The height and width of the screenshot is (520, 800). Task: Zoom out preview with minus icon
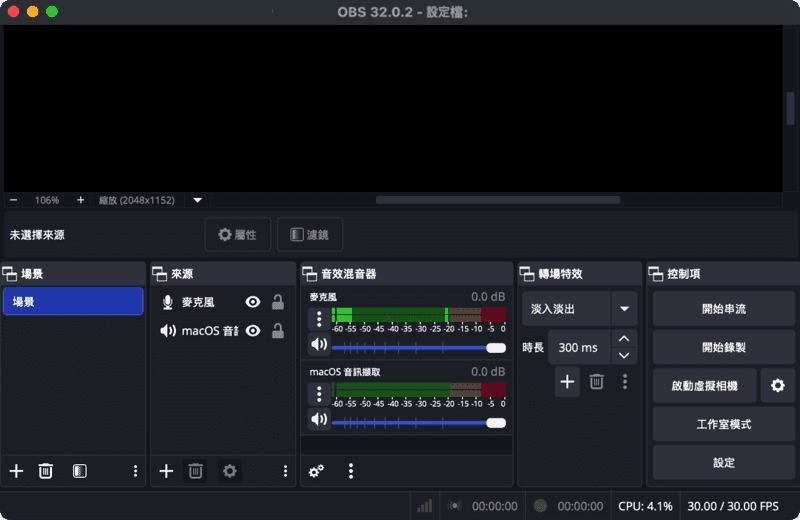14,200
